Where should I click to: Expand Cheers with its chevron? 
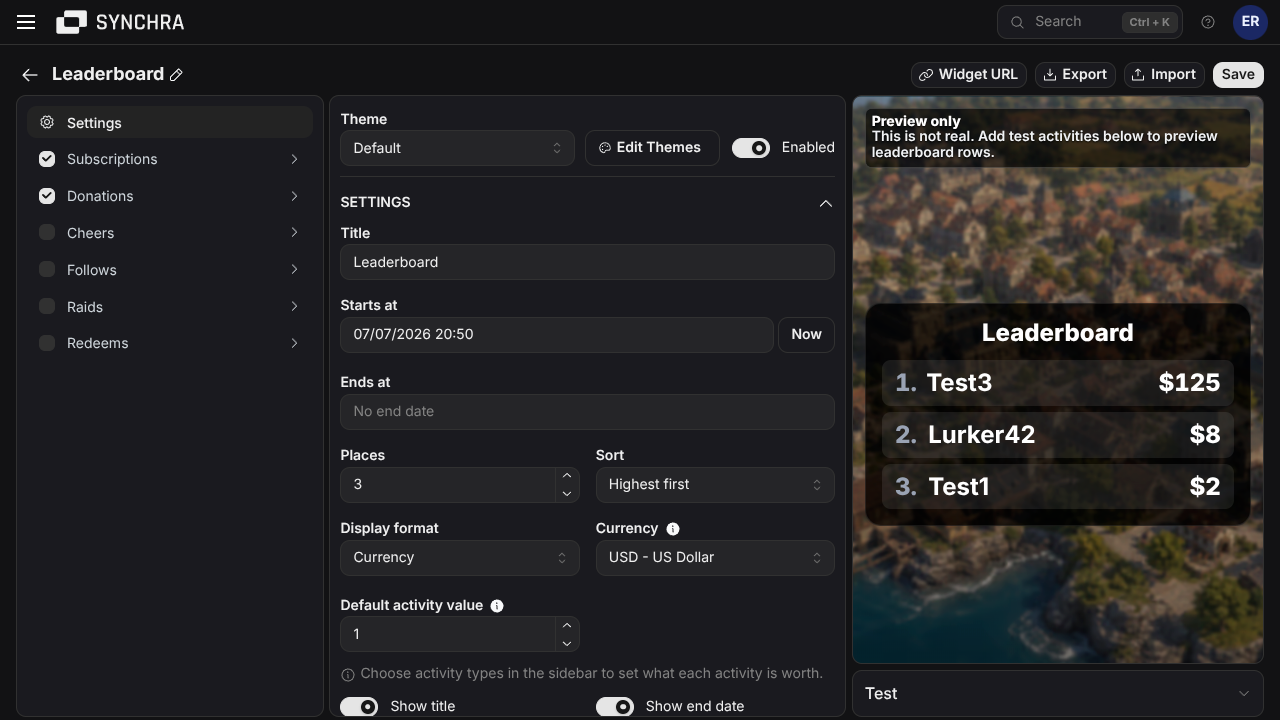click(x=294, y=233)
